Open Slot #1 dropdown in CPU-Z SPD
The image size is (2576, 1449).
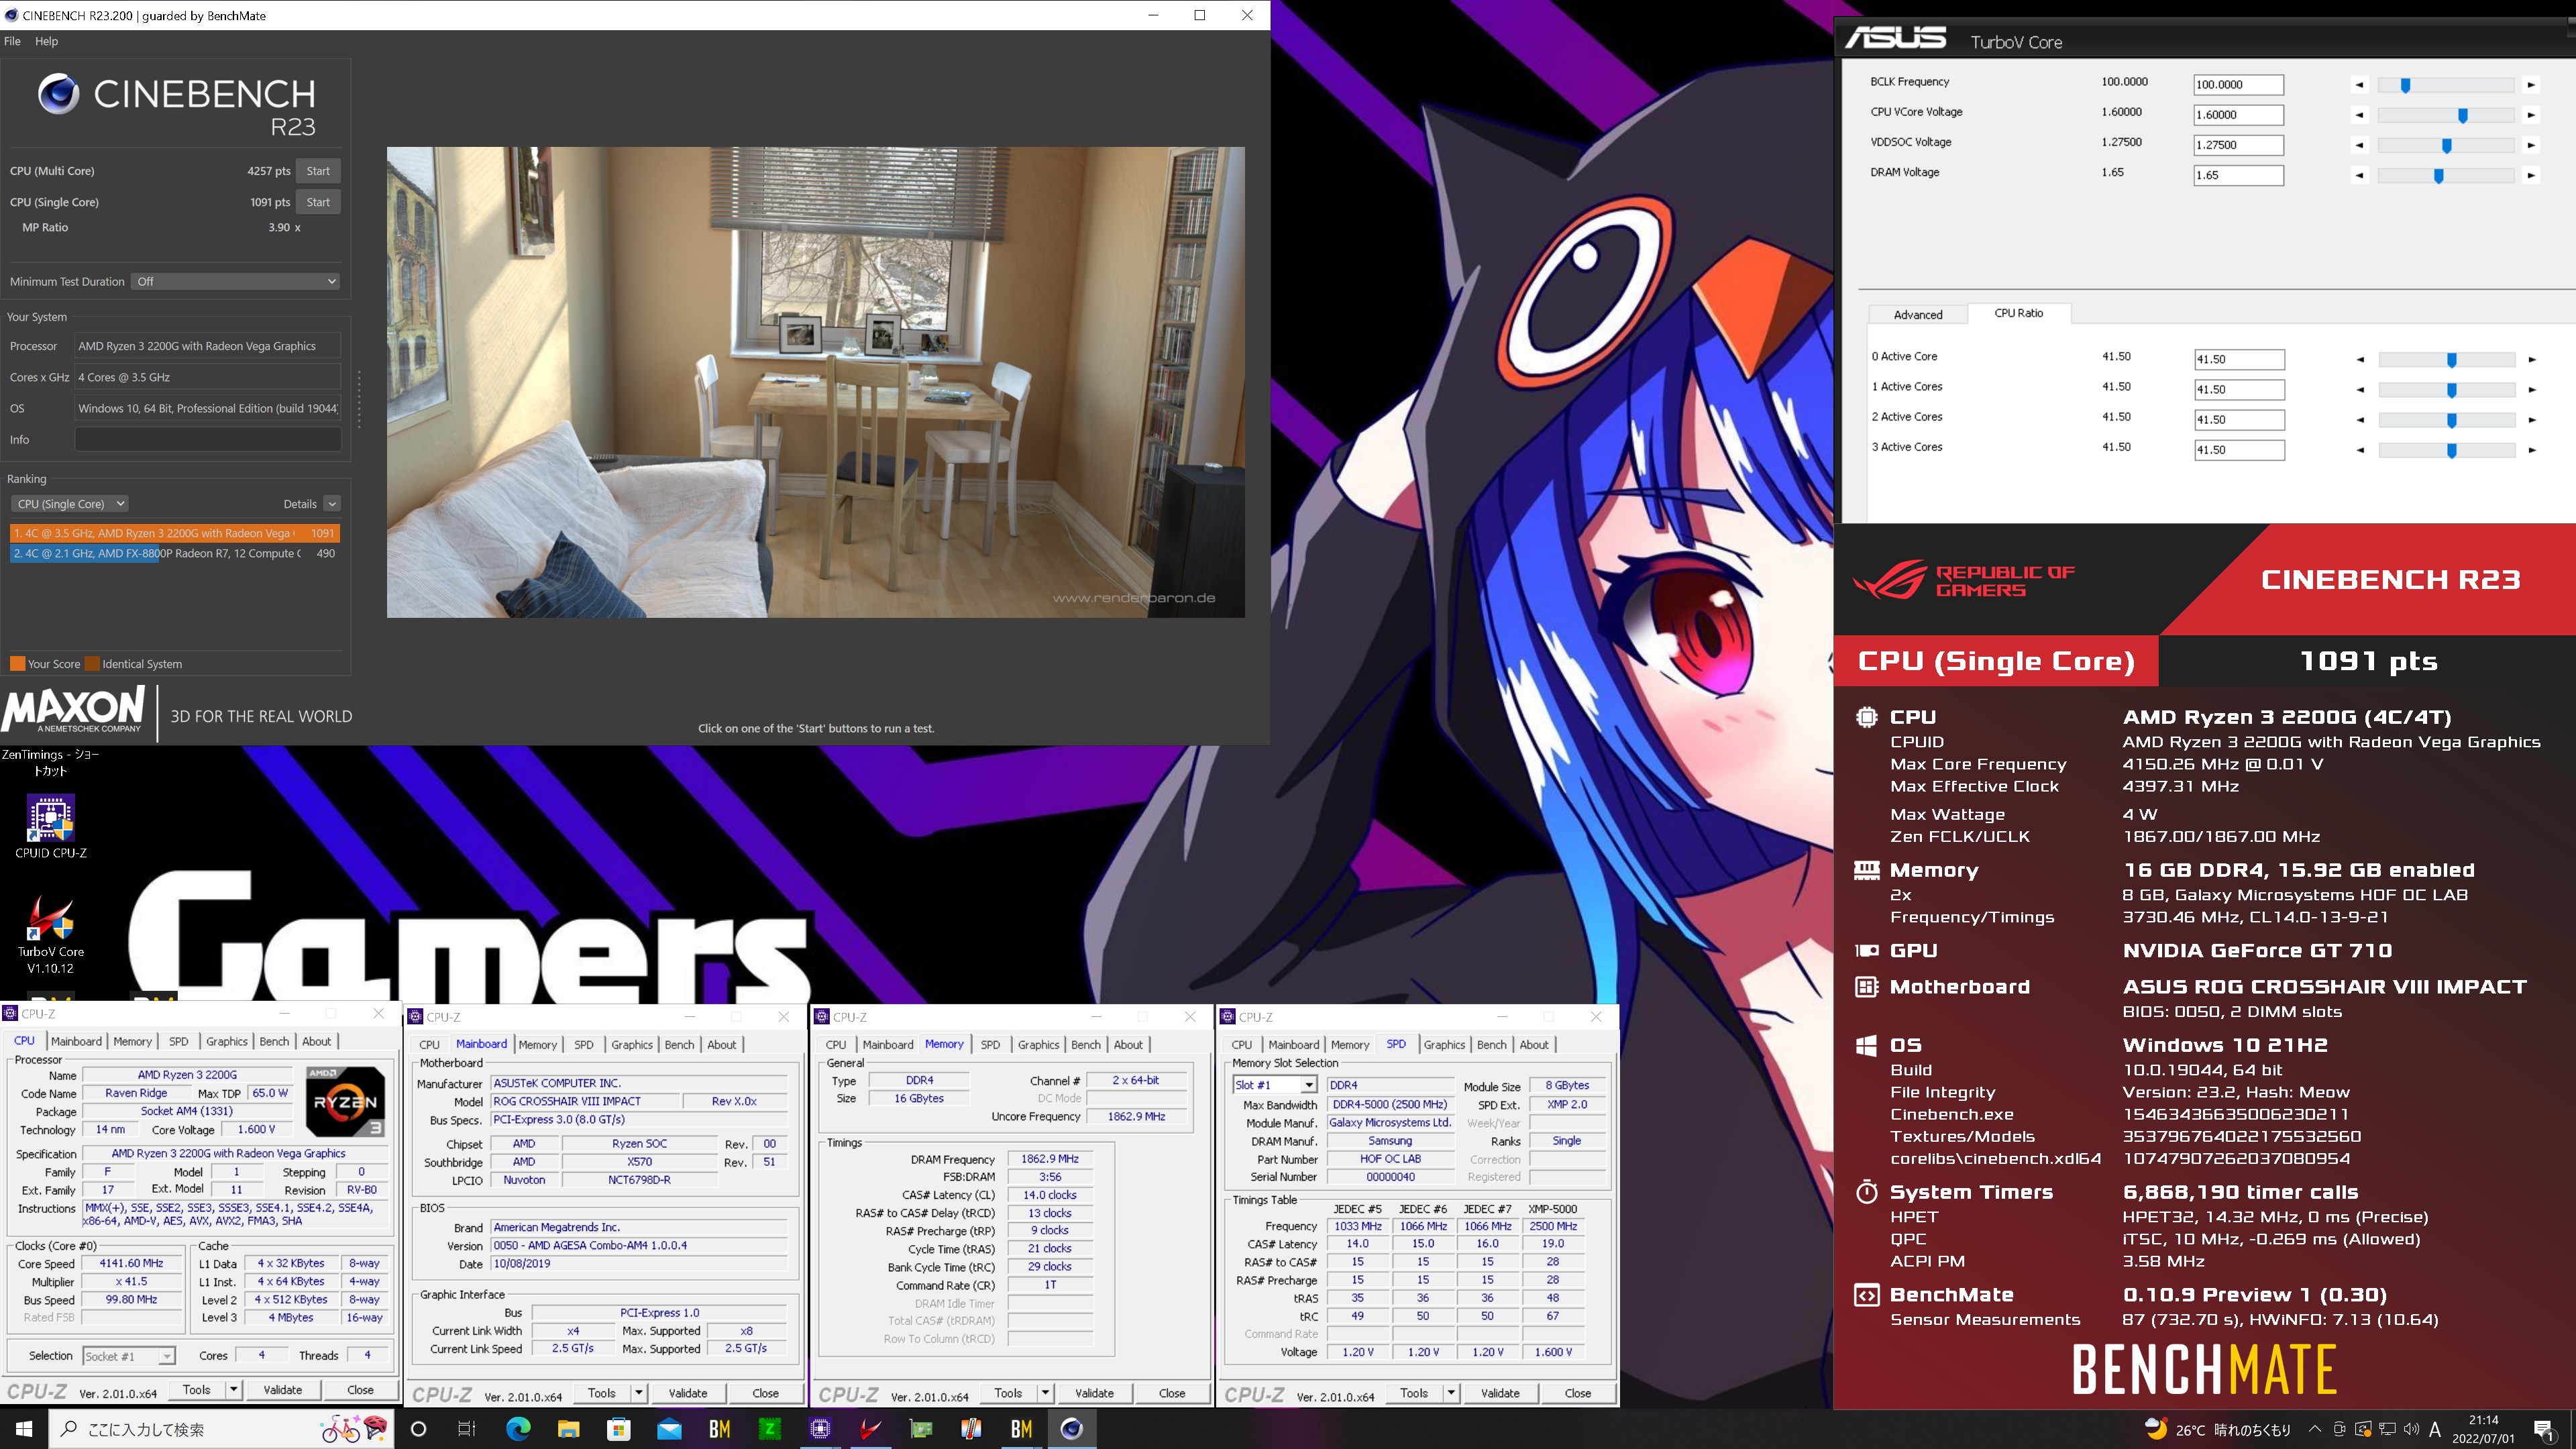click(1274, 1085)
